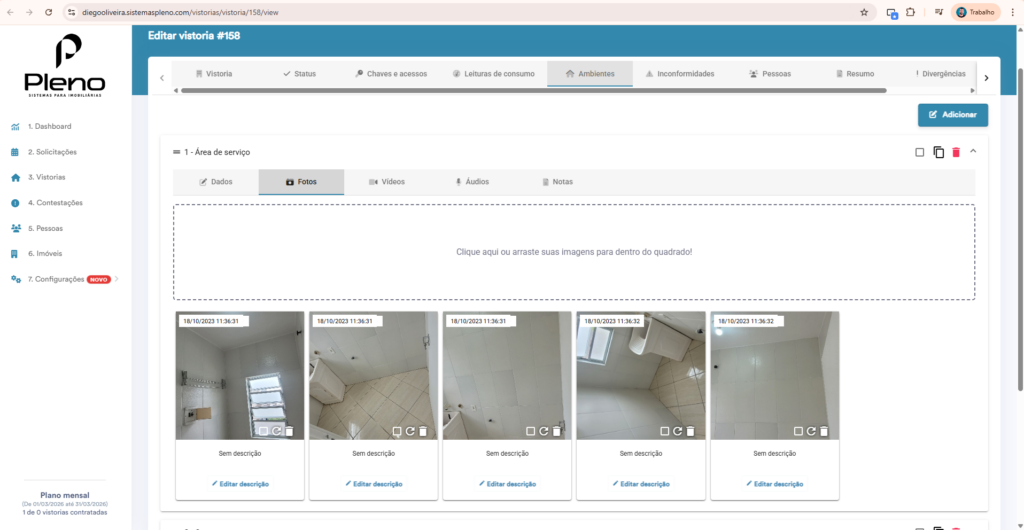Rotate the fifth photo
1024x530 pixels.
coord(811,431)
